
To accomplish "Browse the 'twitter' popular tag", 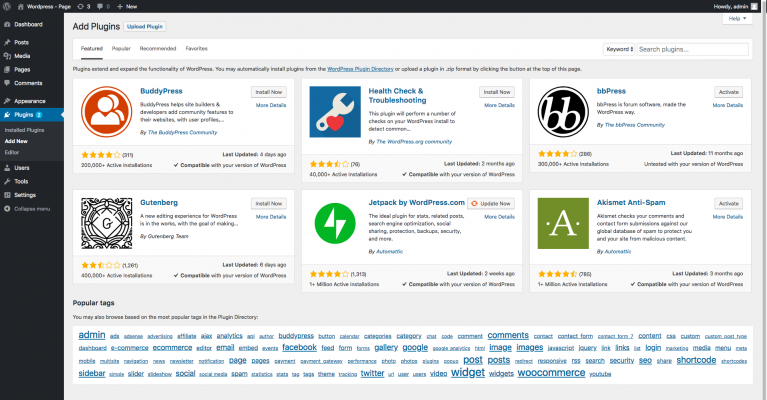I will click(372, 373).
